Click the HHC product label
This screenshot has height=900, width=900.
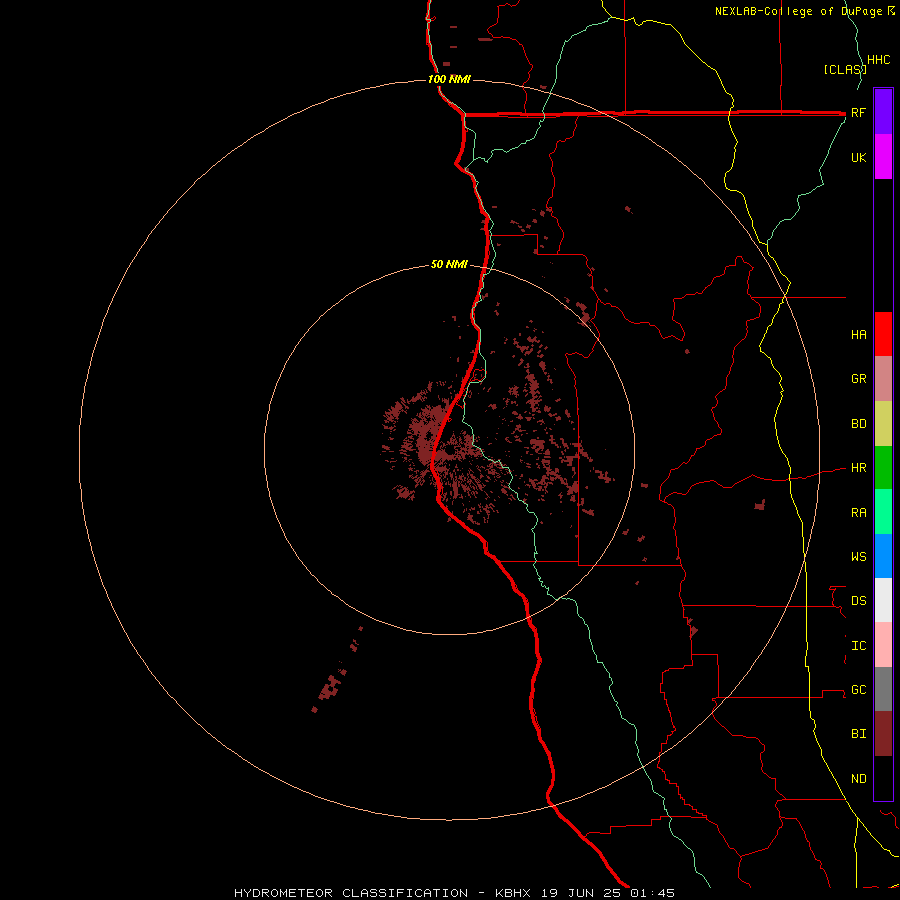point(878,60)
